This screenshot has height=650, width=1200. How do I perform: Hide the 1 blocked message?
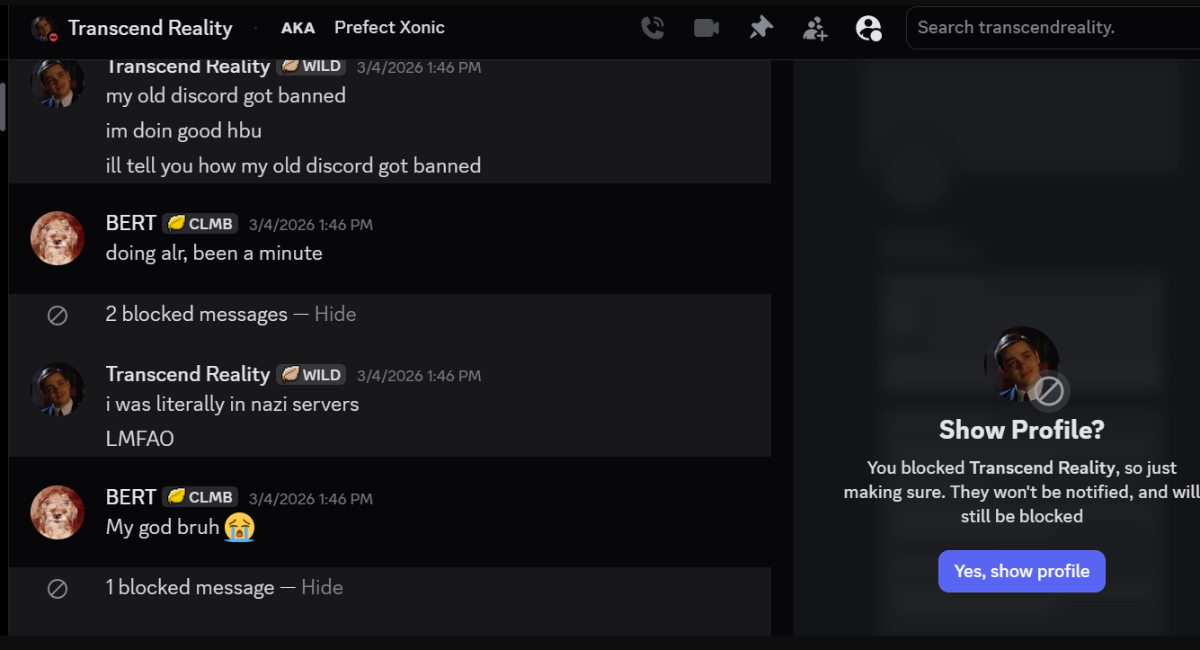pos(322,587)
